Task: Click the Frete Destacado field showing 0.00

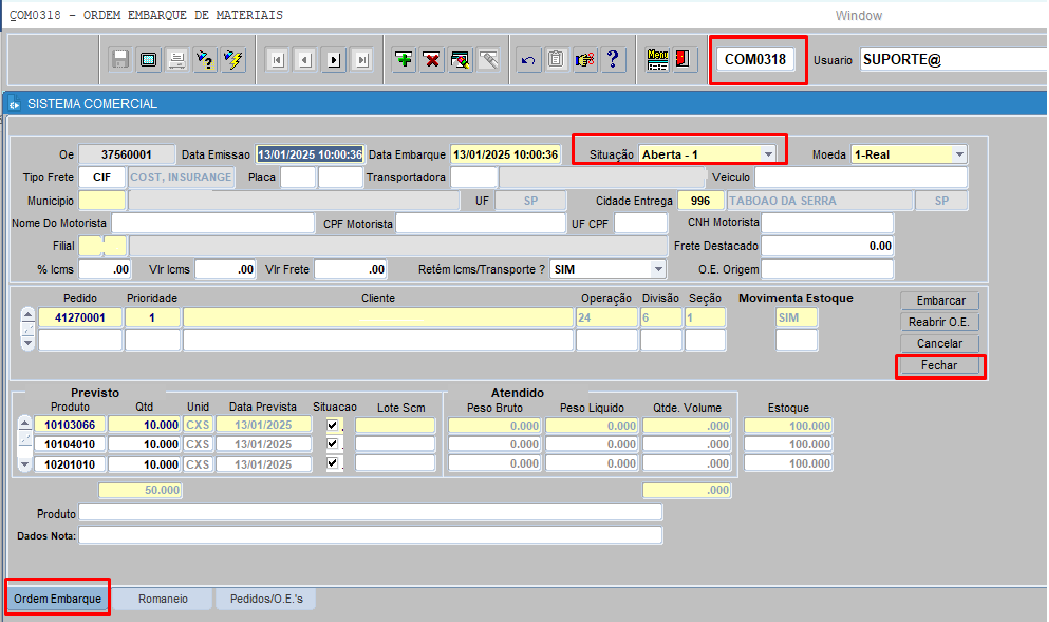Action: (828, 246)
